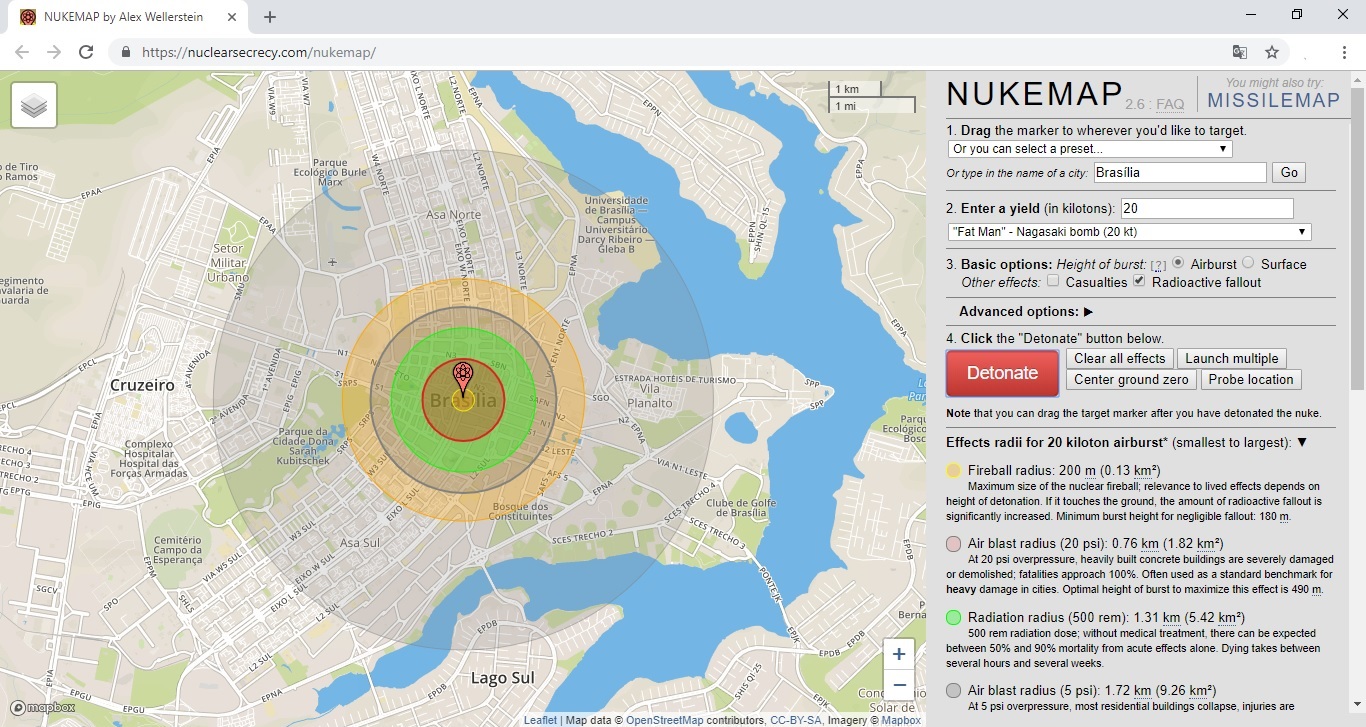View the site security lock info
The image size is (1366, 727).
[126, 52]
